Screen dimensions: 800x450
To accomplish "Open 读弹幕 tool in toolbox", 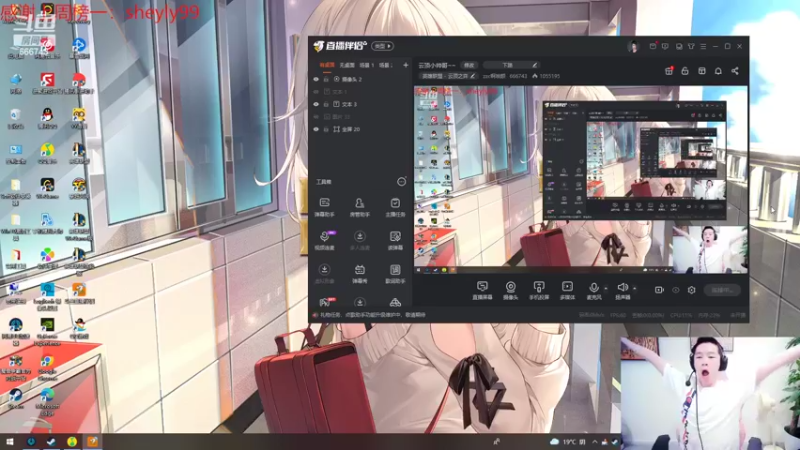I will pyautogui.click(x=395, y=240).
